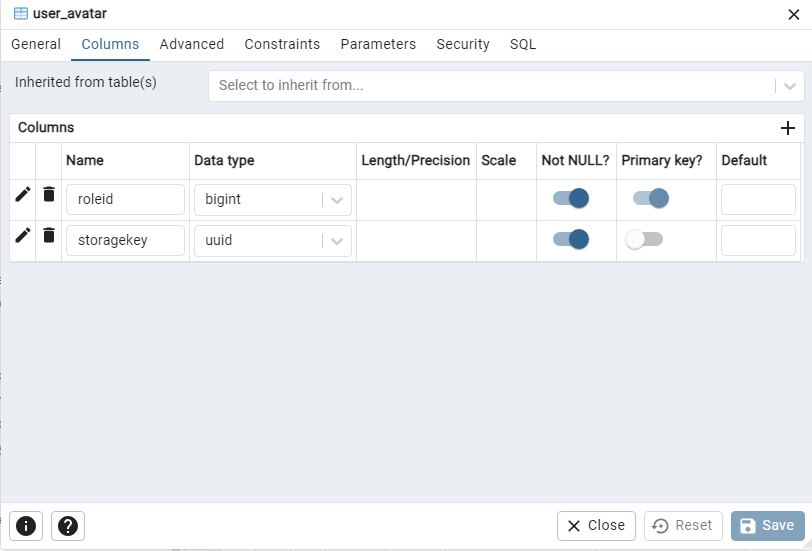This screenshot has width=812, height=551.
Task: Open the Advanced tab
Action: 192,45
